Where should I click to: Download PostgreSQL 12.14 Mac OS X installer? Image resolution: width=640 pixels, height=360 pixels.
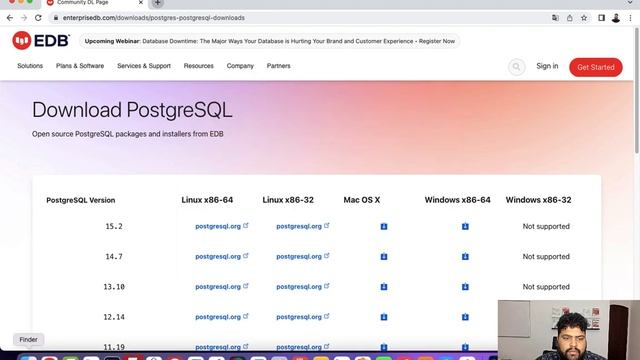tap(384, 317)
